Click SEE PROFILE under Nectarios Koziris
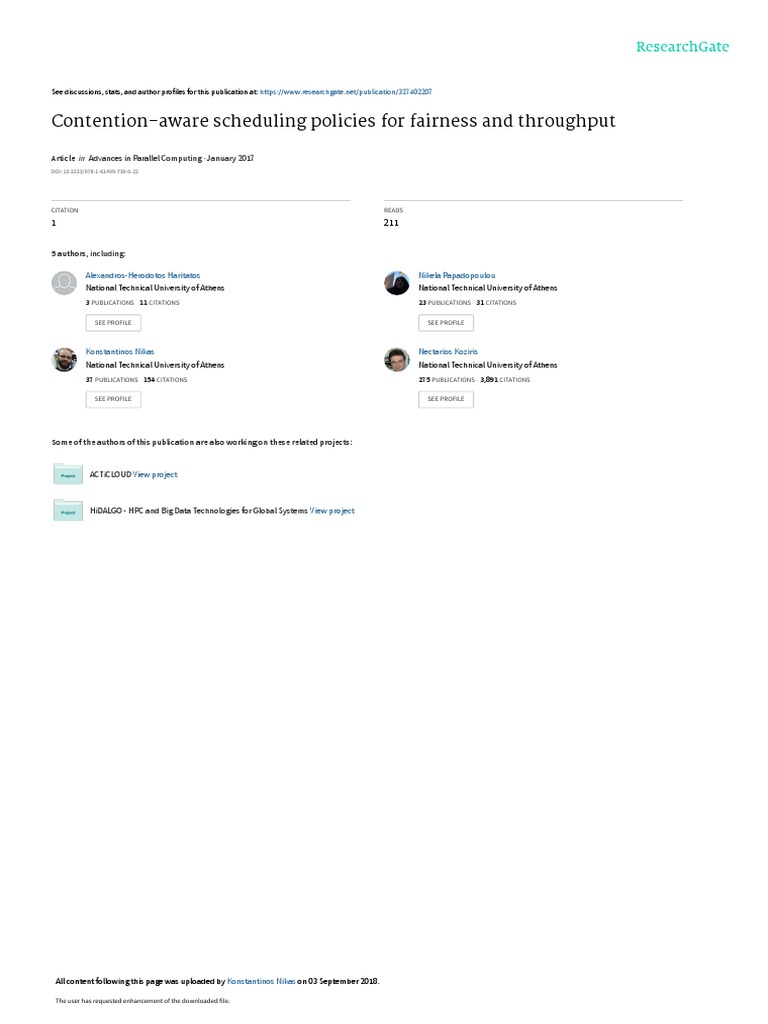 tap(446, 399)
